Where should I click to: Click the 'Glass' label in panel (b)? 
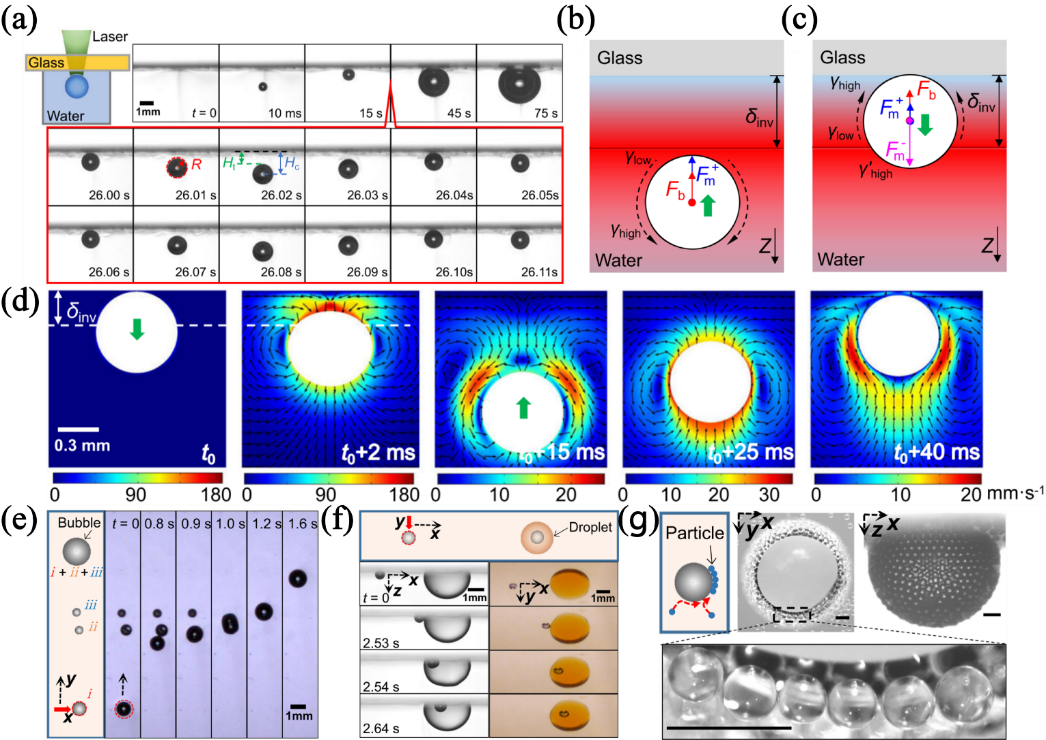pos(620,58)
